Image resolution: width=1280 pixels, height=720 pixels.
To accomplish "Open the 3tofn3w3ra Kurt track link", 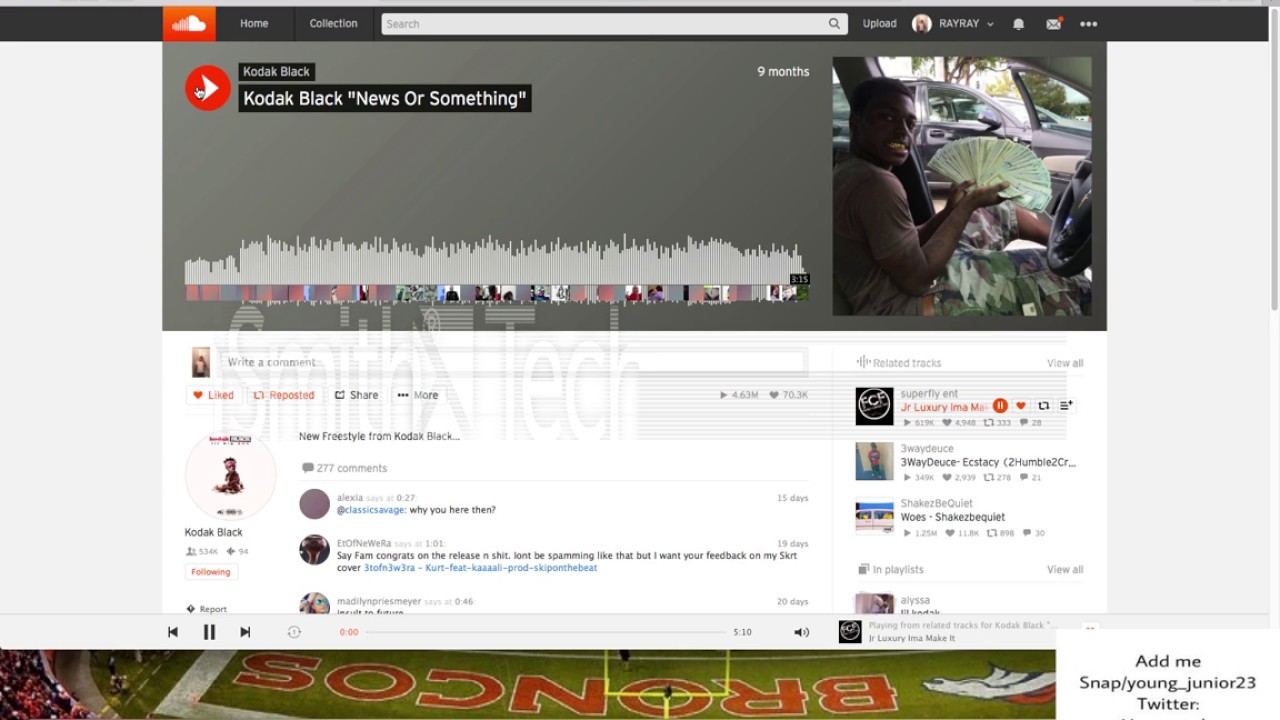I will pyautogui.click(x=480, y=568).
